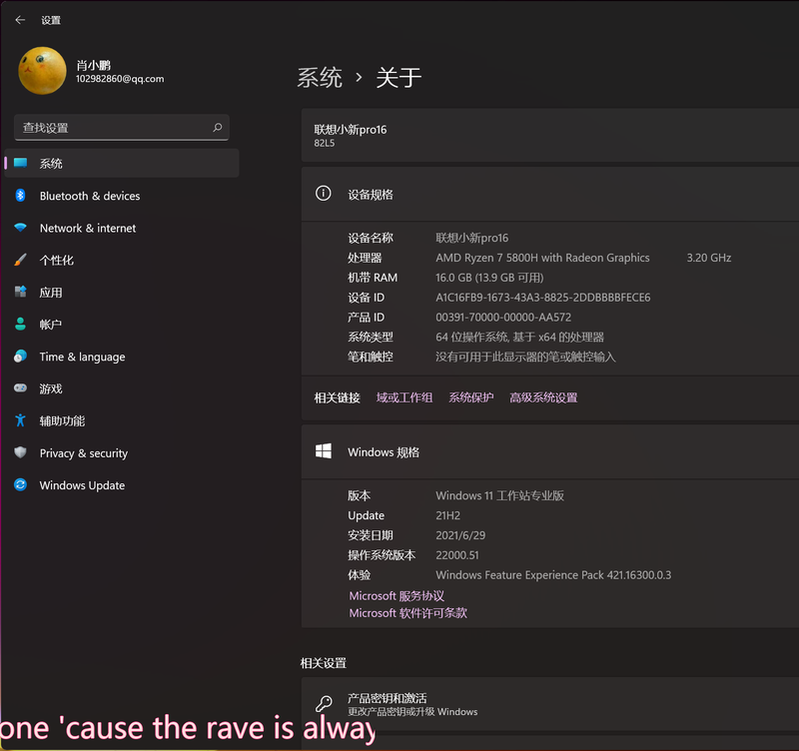Viewport: 799px width, 751px height.
Task: Click the key icon for 产品密钥和激活
Action: 324,704
